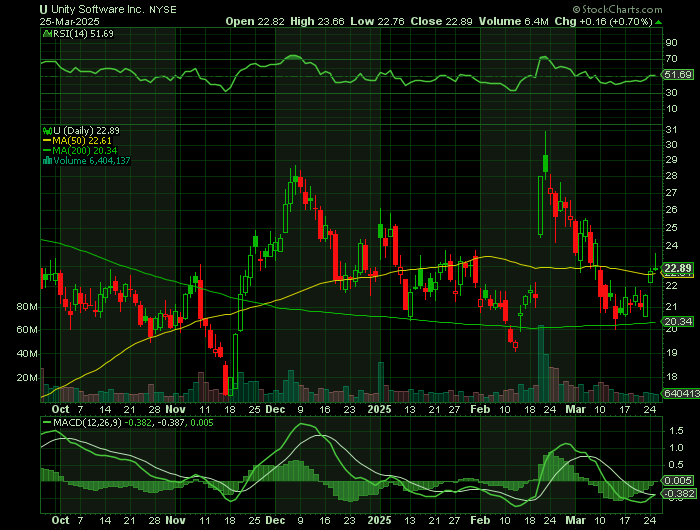The width and height of the screenshot is (700, 530).
Task: Click the 'Chg +0.16 (+0.70%)' text
Action: [604, 21]
